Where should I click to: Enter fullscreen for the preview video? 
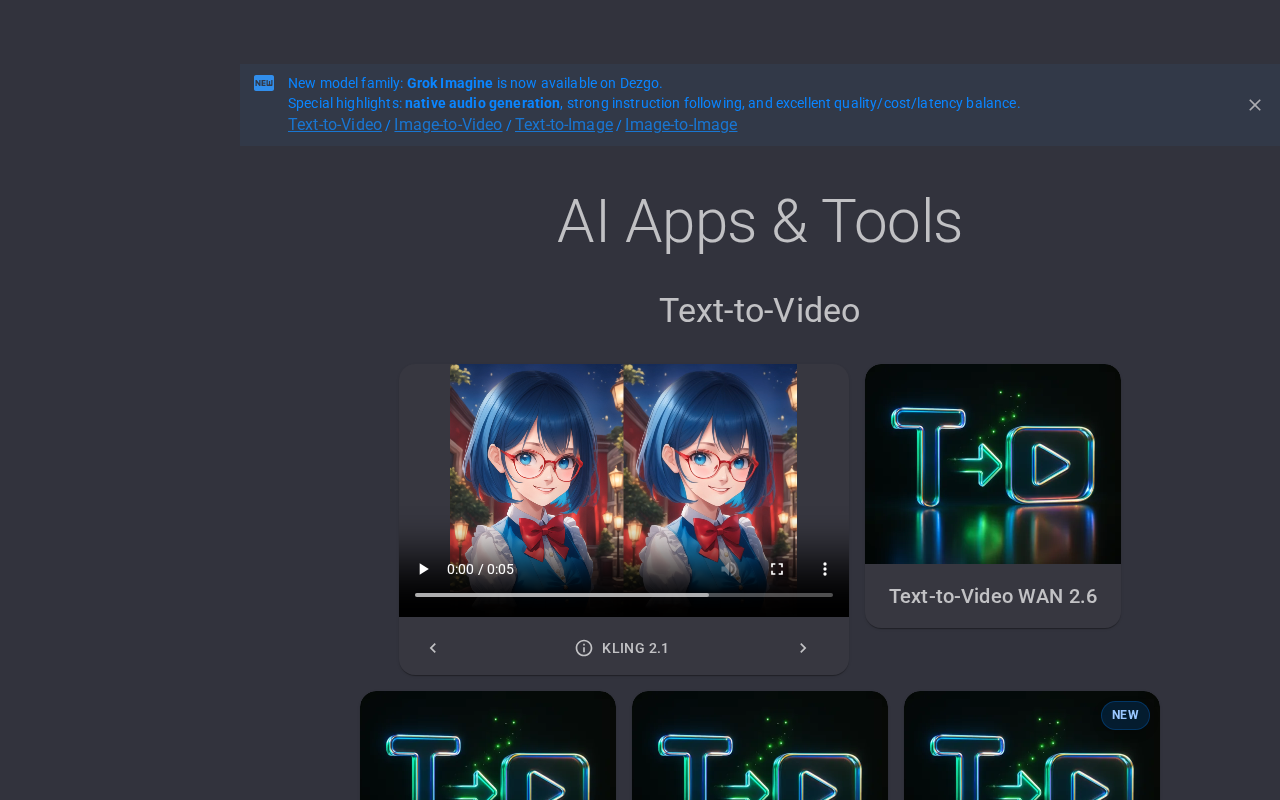click(x=777, y=569)
